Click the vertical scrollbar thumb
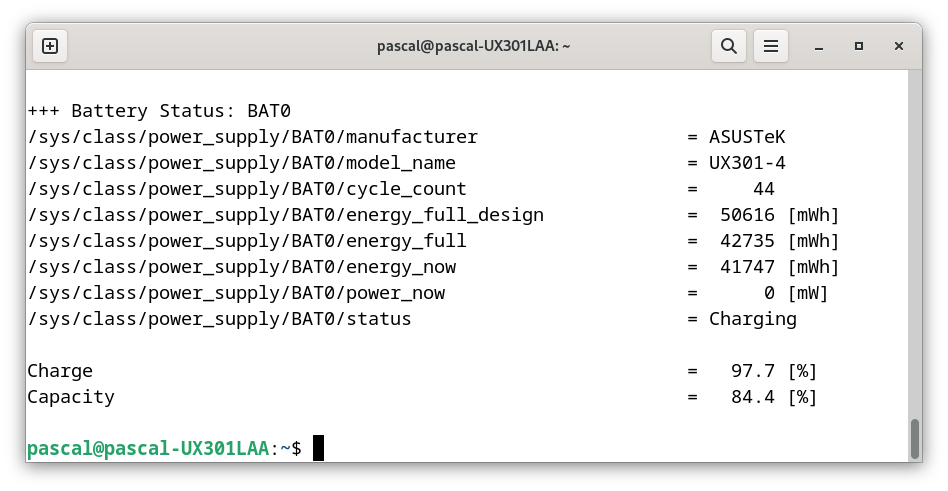Screen dimensions: 948x491 tap(915, 439)
